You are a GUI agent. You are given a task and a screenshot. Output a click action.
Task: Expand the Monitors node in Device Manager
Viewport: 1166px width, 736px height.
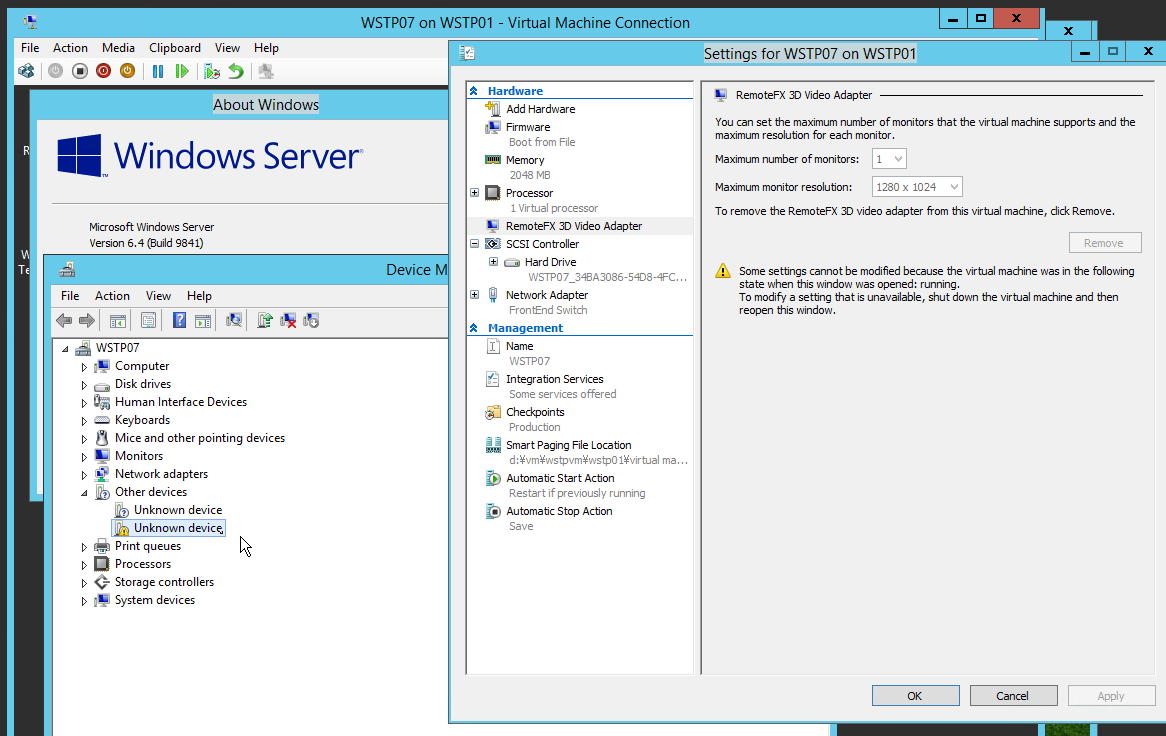coord(85,455)
